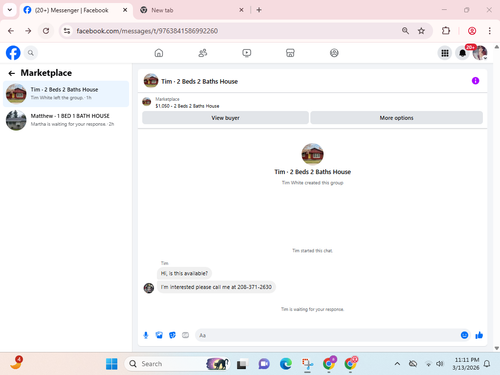
Task: Open the emoji picker in message box
Action: tap(464, 335)
